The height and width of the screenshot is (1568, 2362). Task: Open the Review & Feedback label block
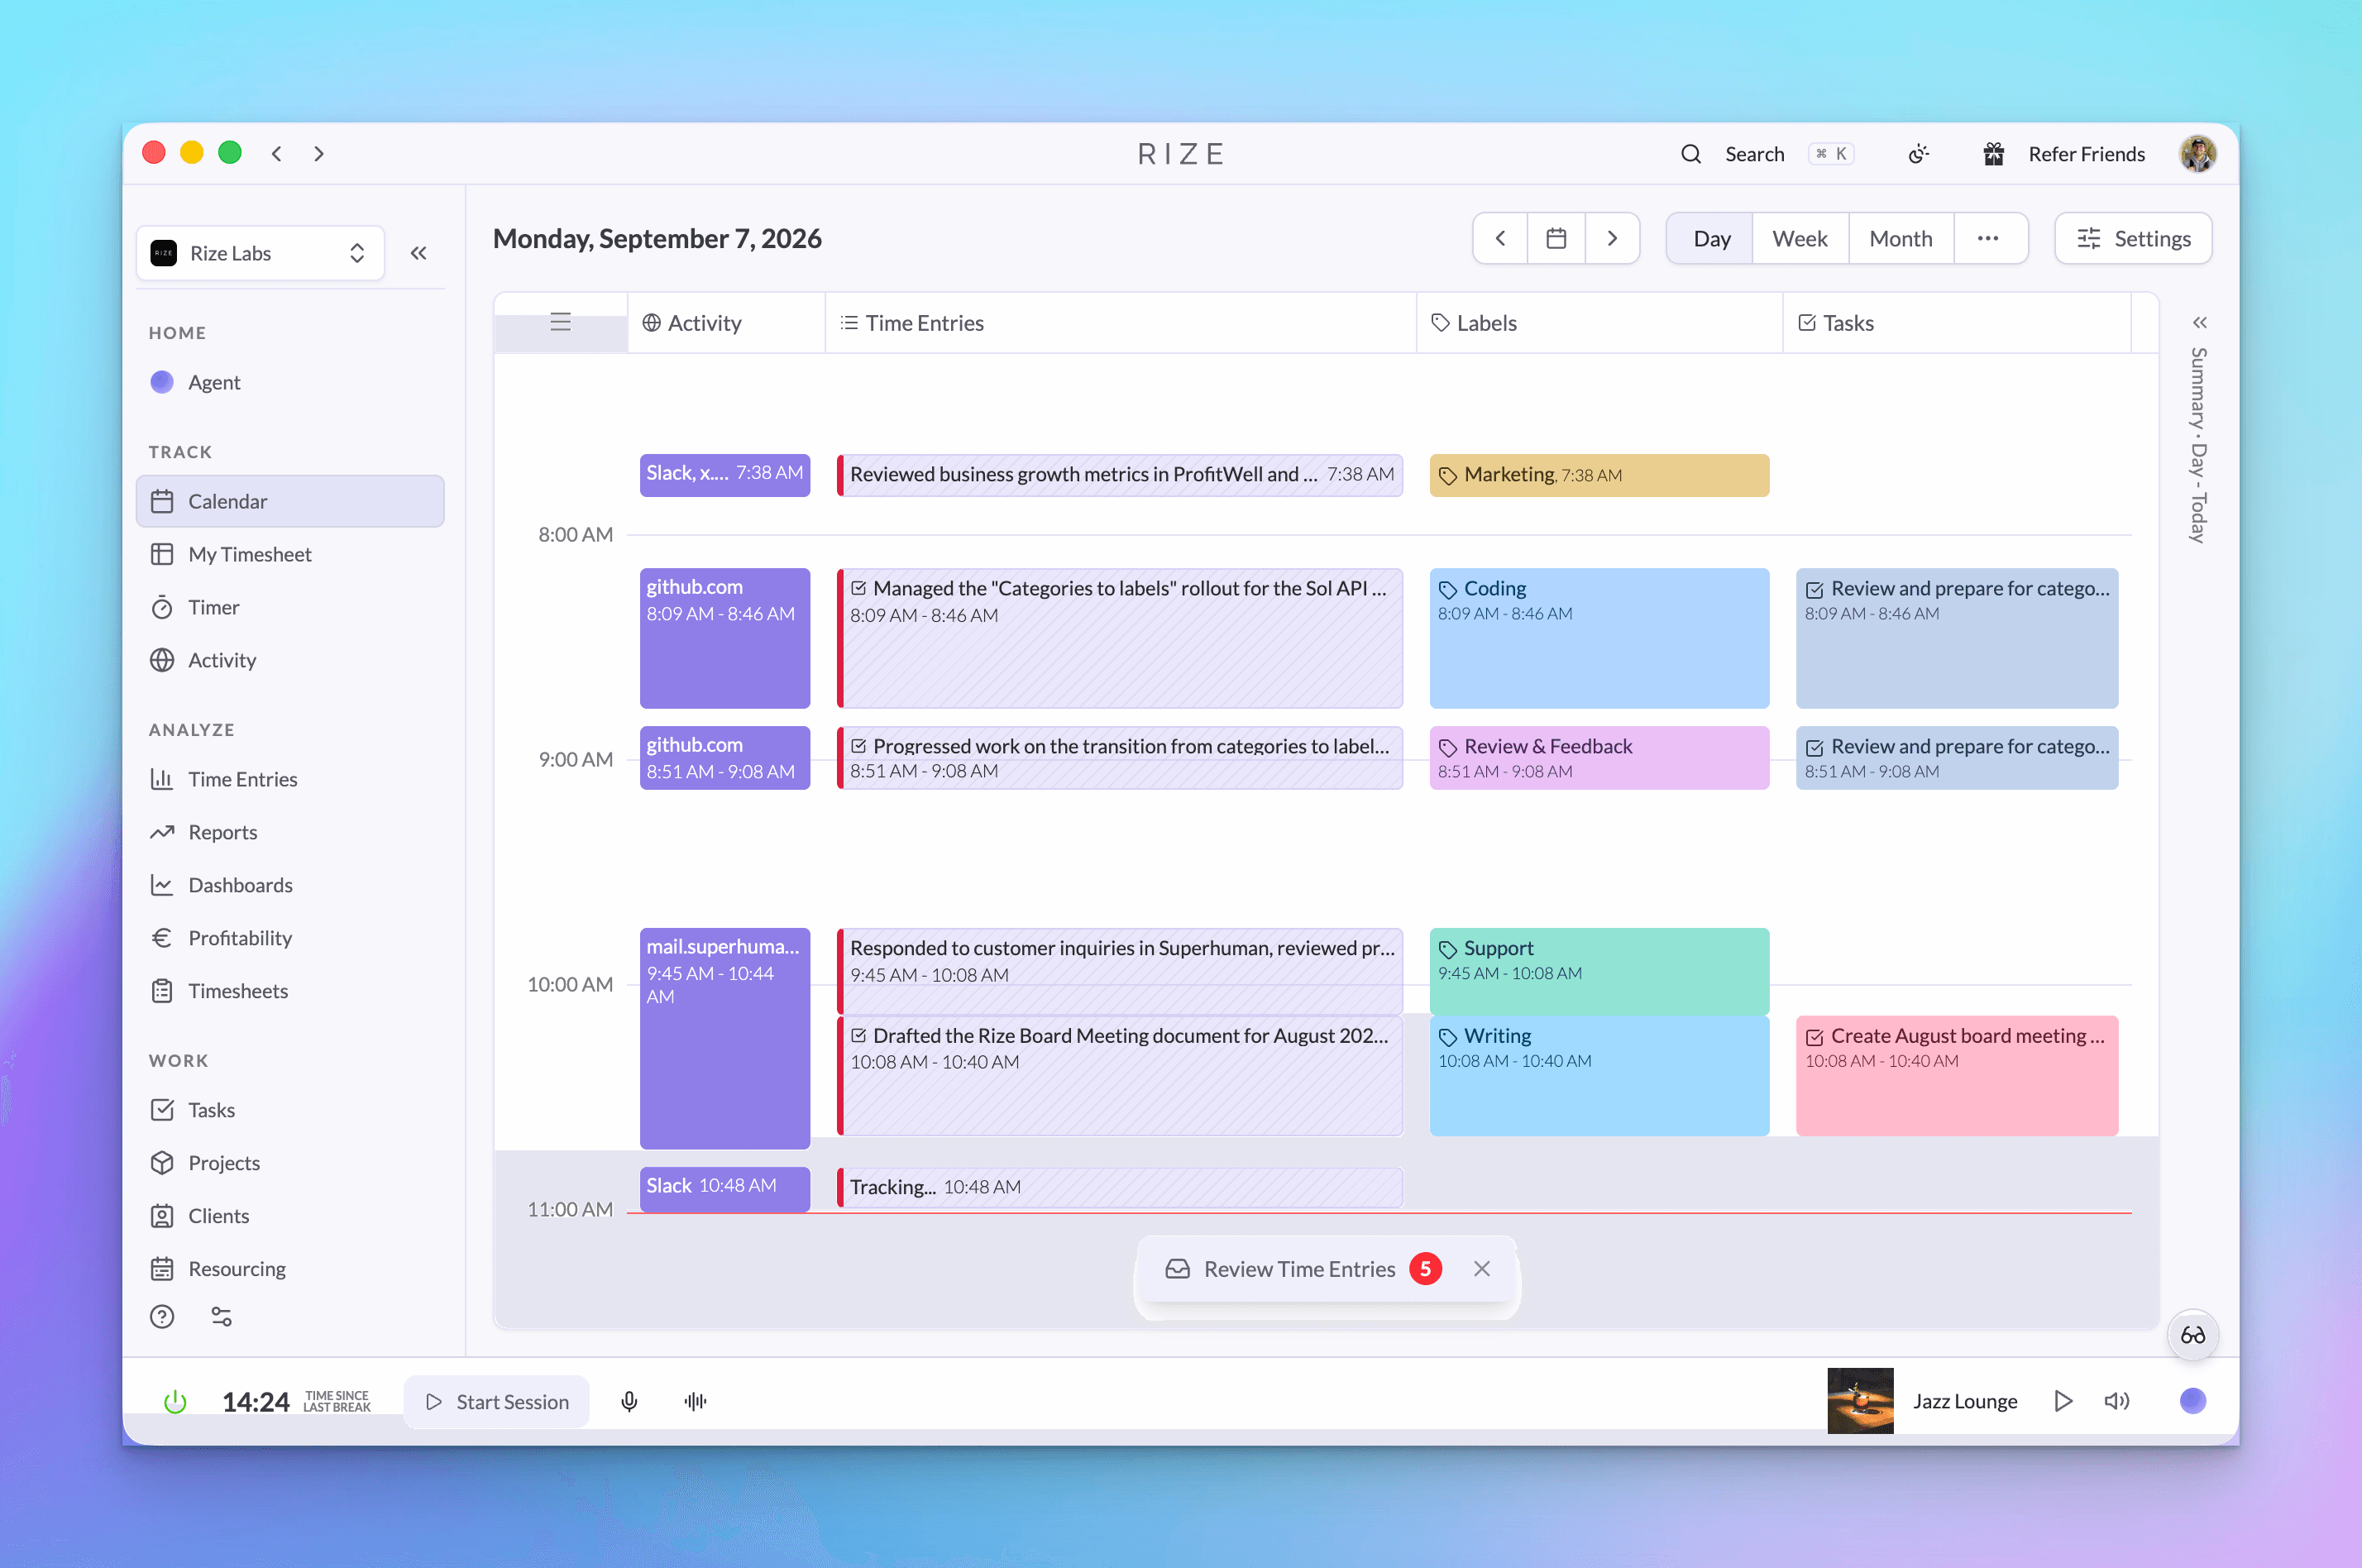(1599, 758)
